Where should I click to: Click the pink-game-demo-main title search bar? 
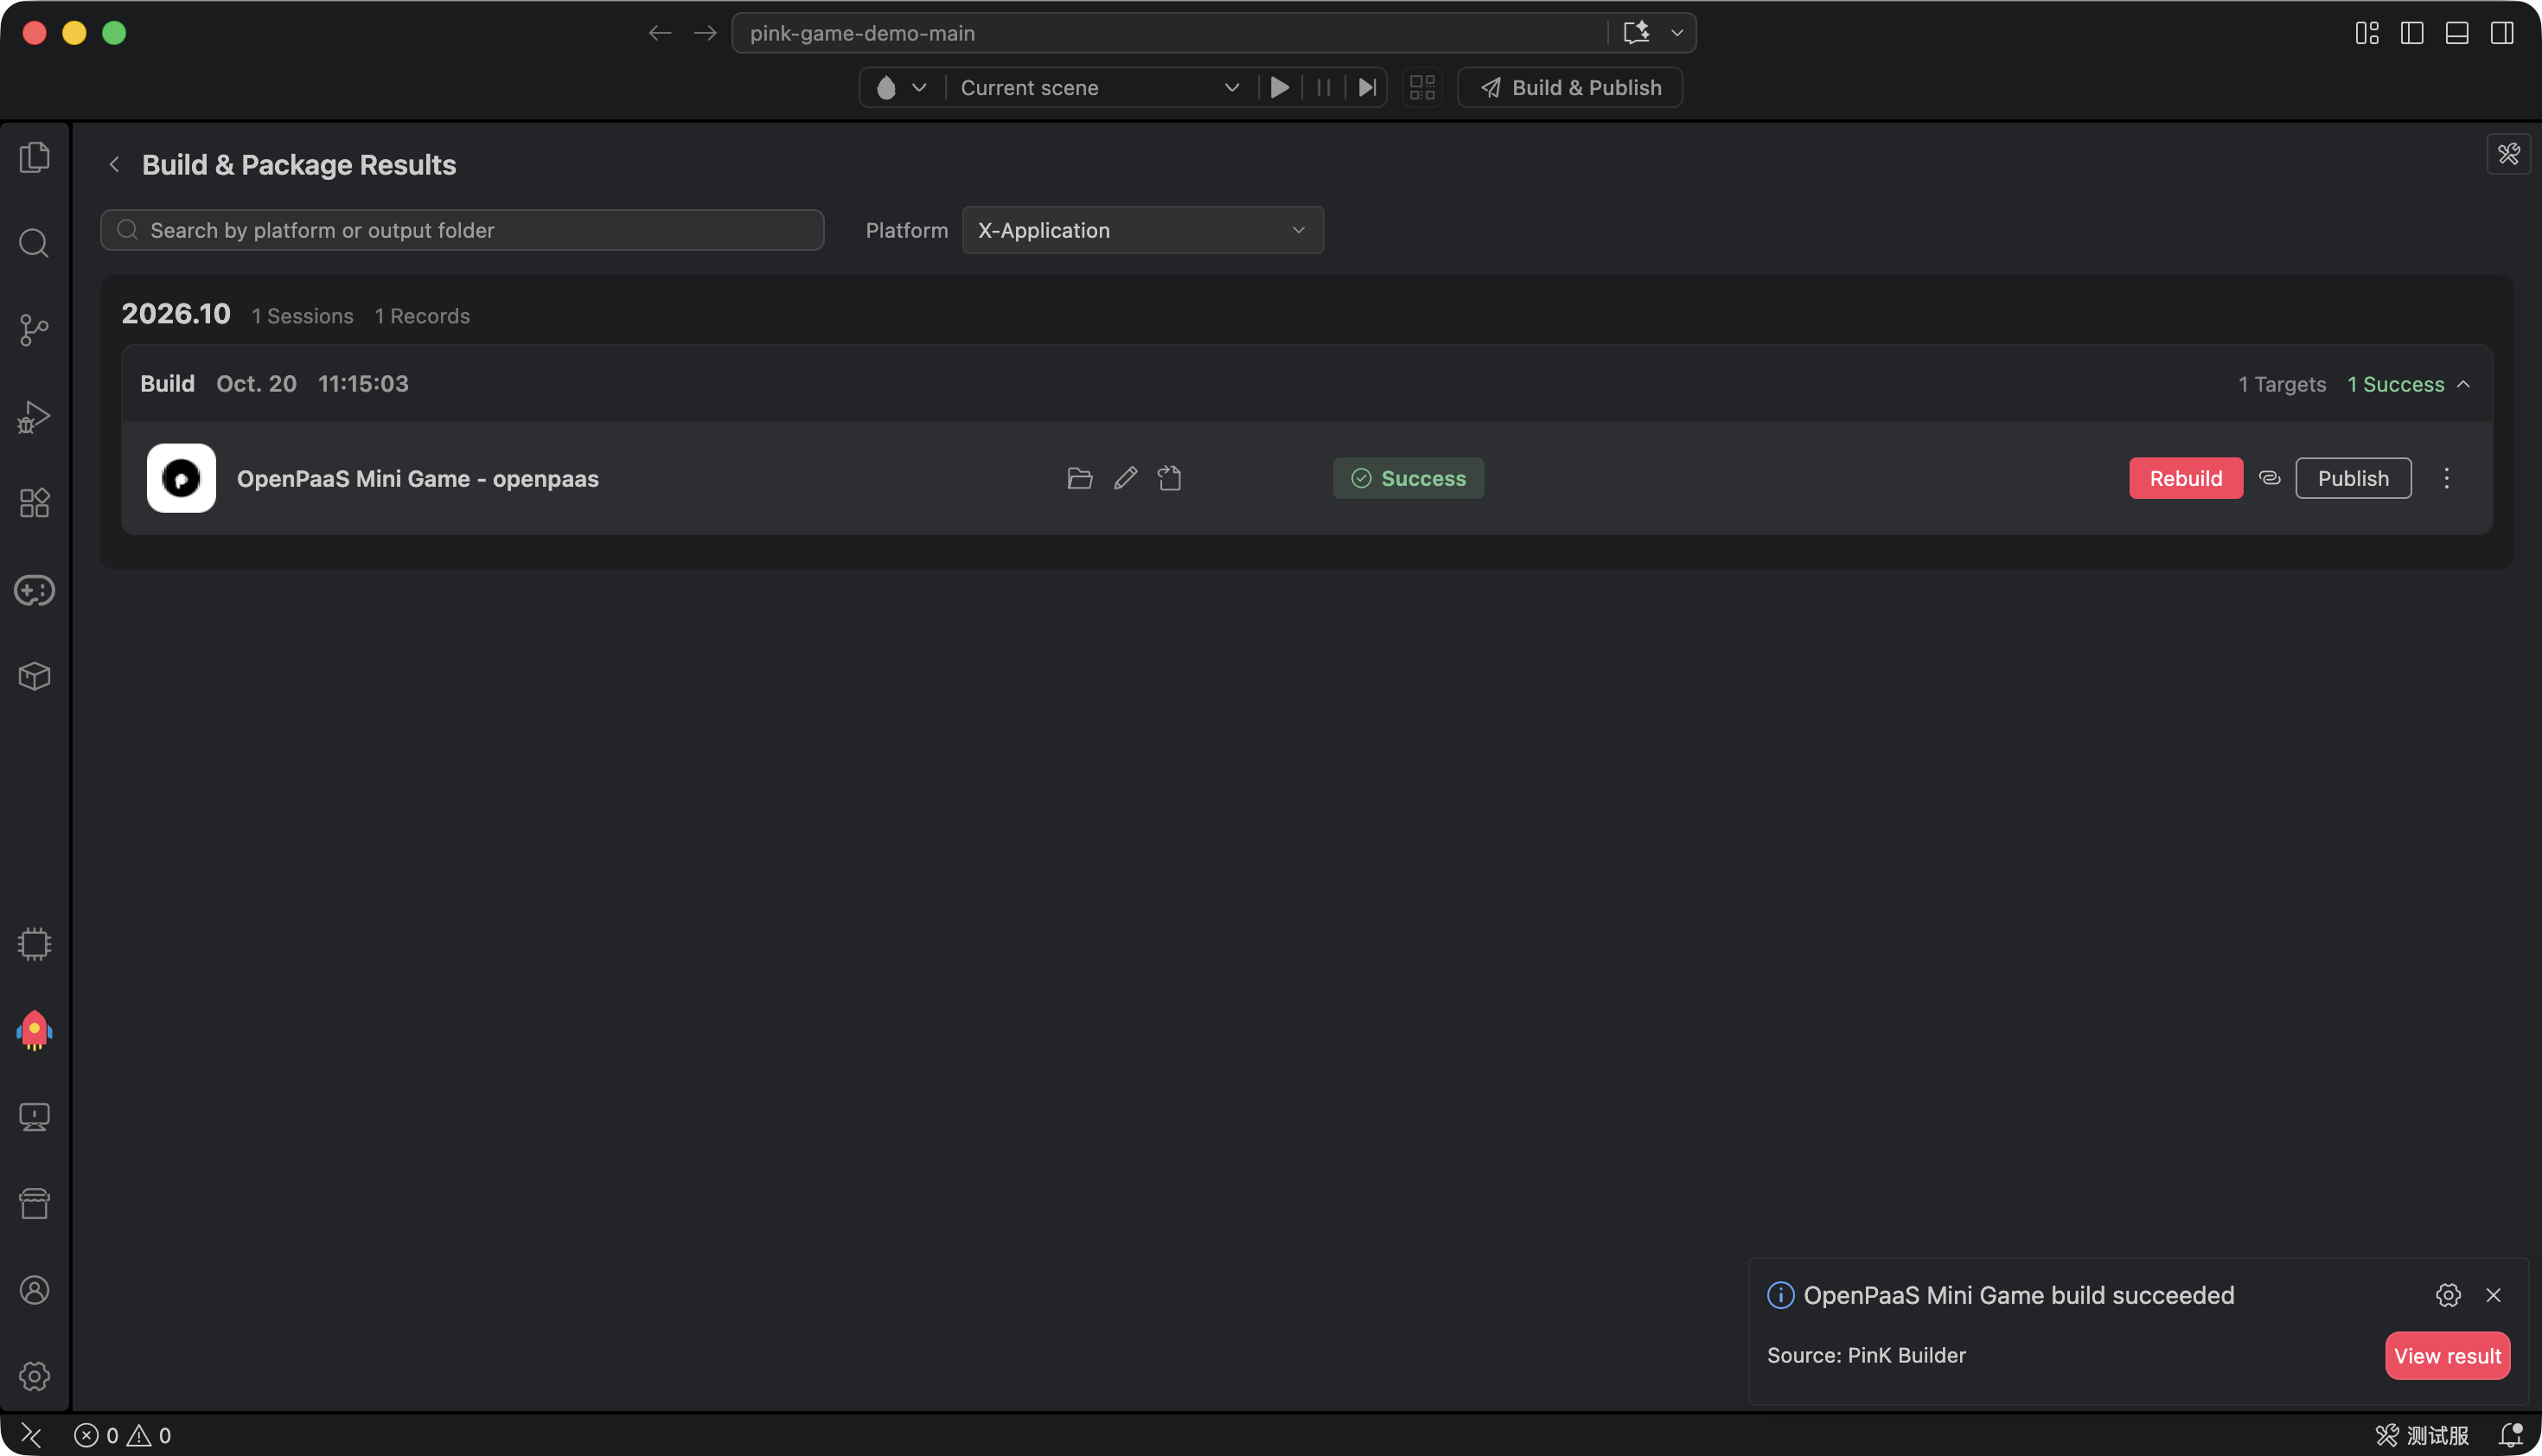pos(1170,33)
